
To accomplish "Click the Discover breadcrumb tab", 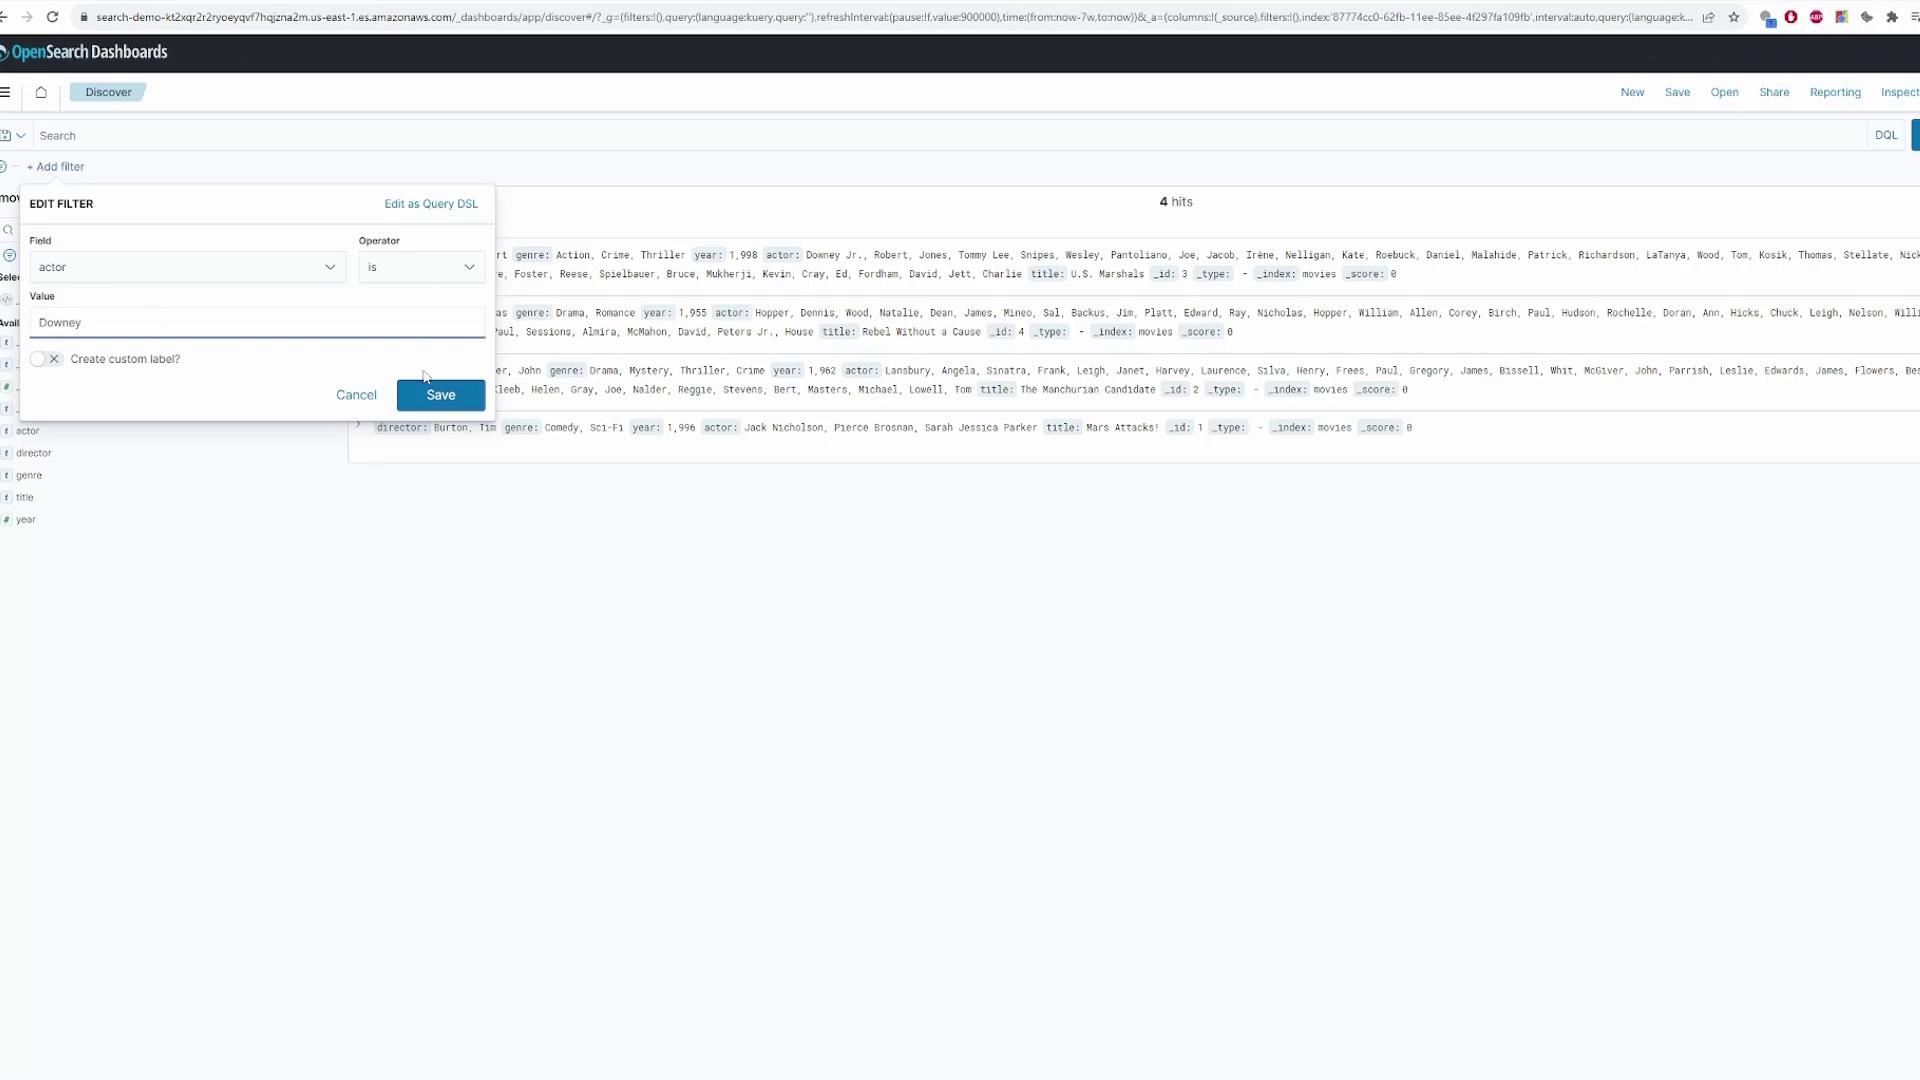I will [x=108, y=92].
